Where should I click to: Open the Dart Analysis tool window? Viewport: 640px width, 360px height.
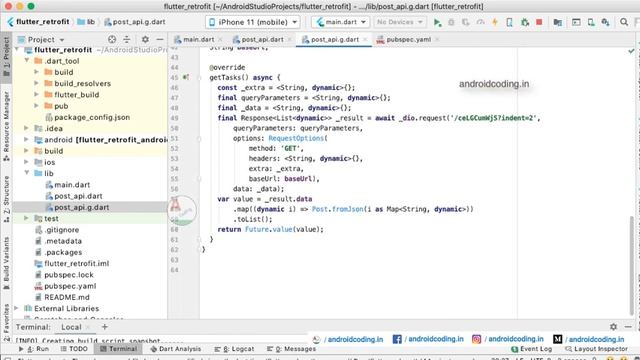pos(176,349)
